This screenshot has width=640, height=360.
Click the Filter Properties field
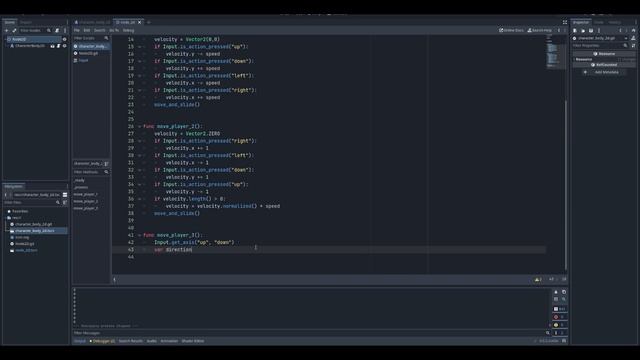click(600, 45)
